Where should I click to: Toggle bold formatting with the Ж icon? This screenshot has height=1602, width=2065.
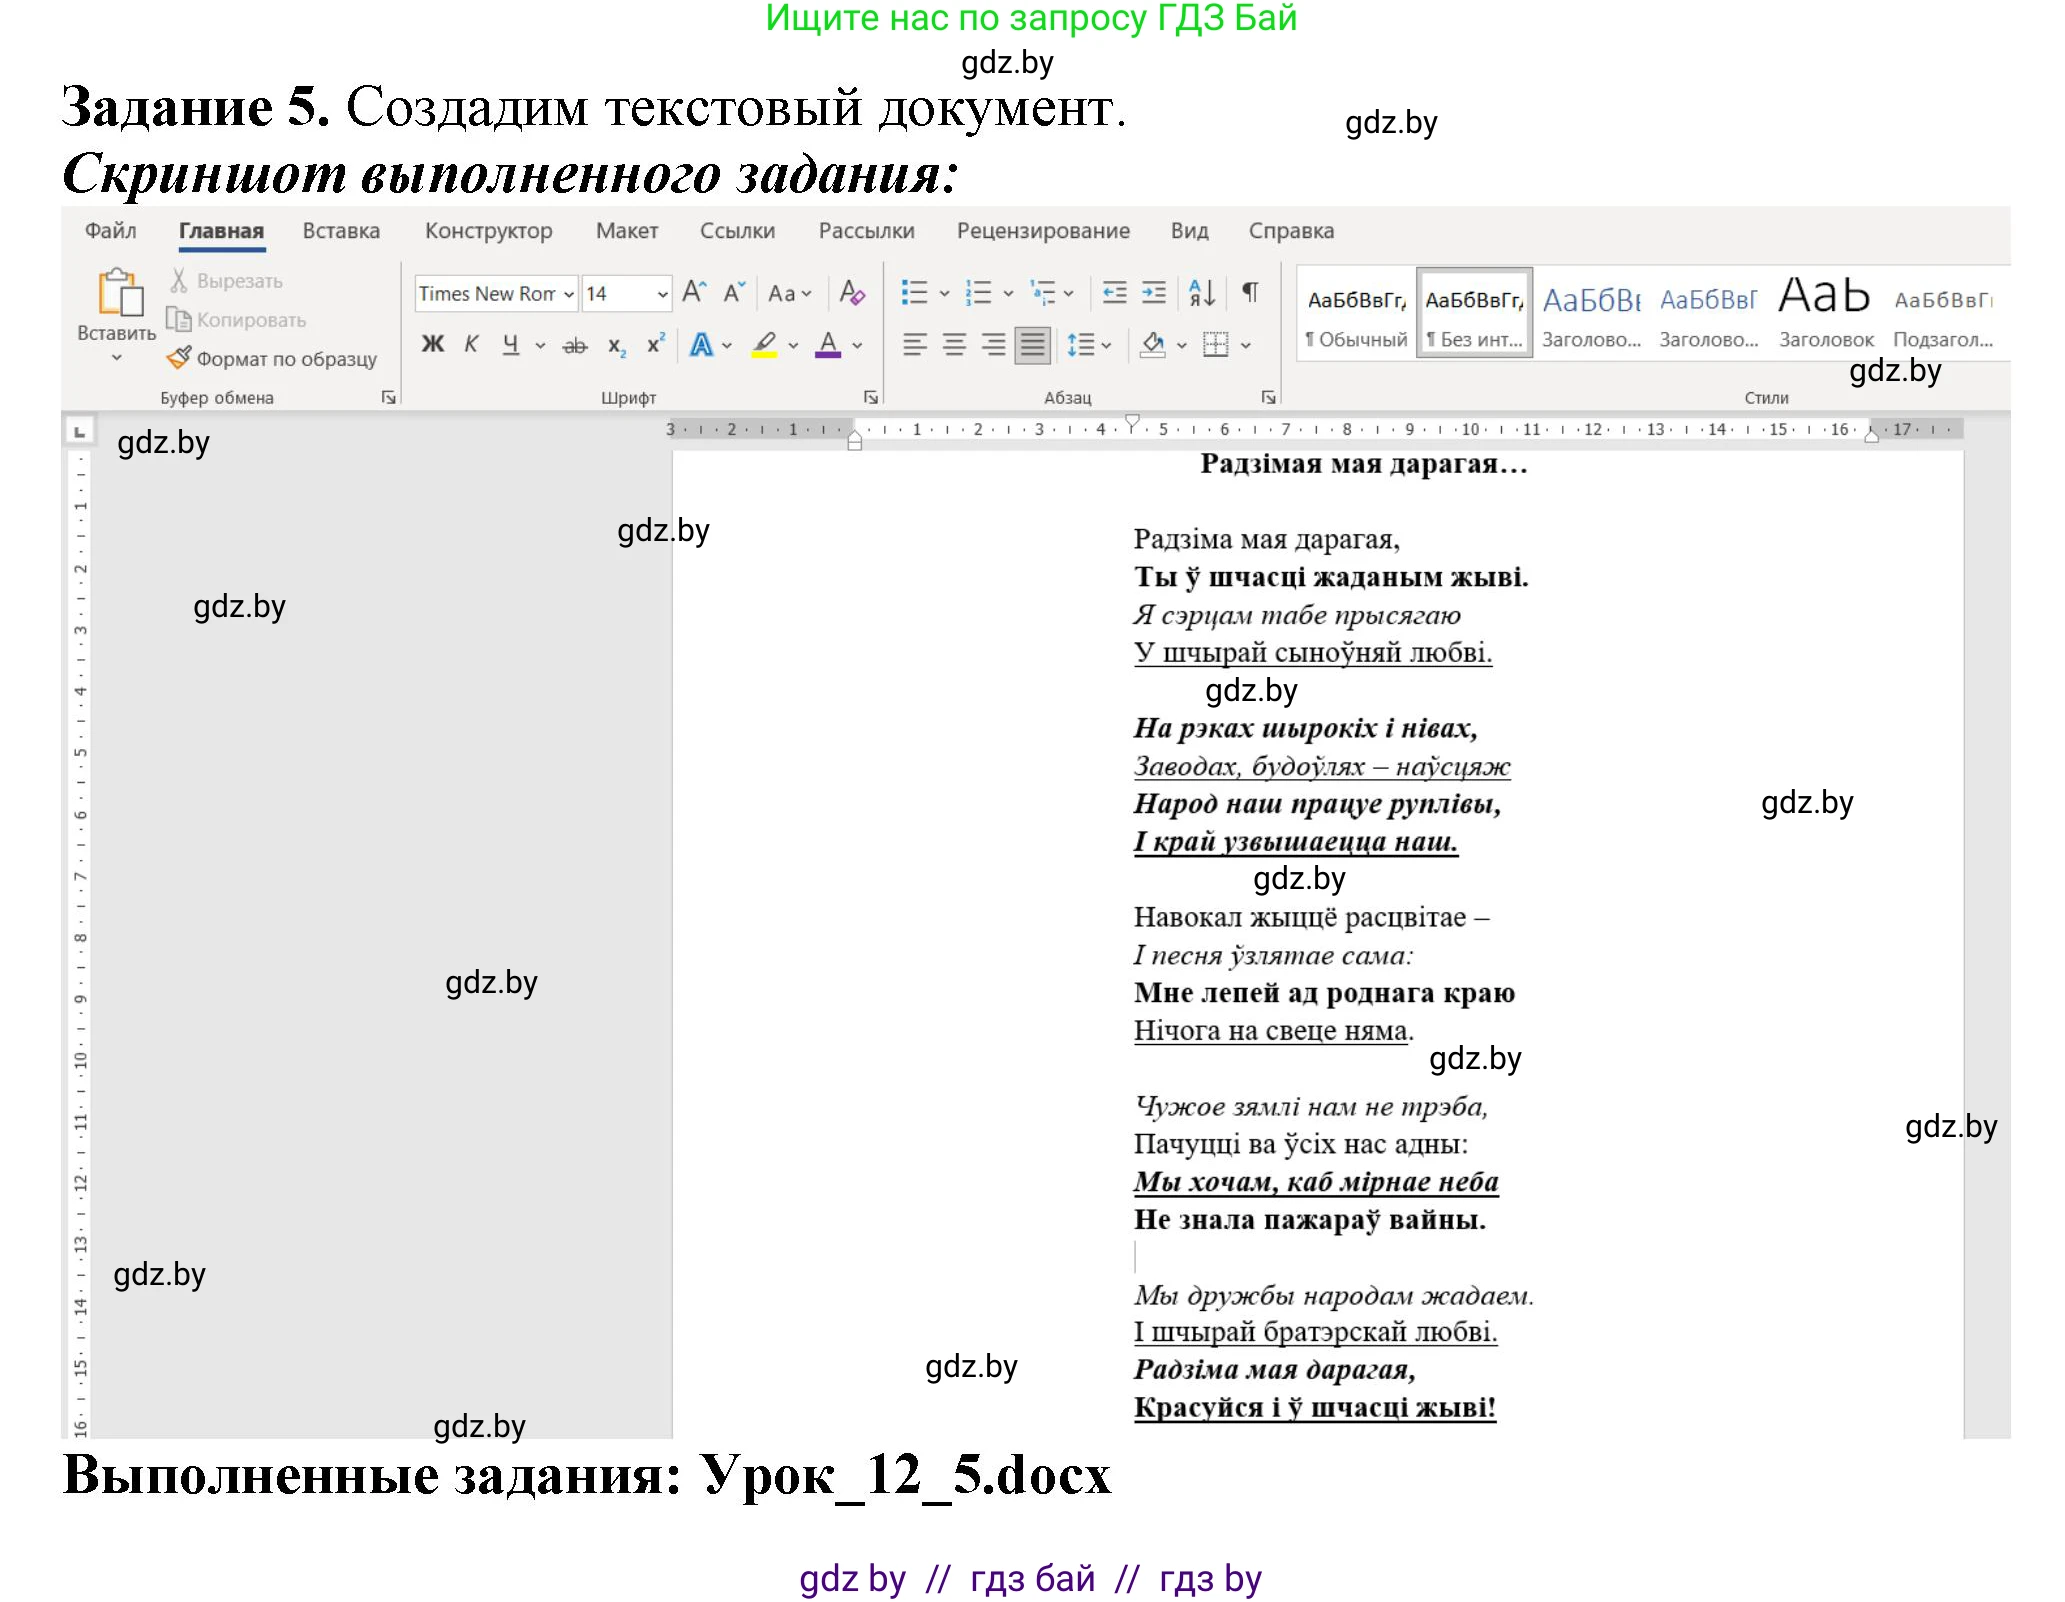[433, 343]
